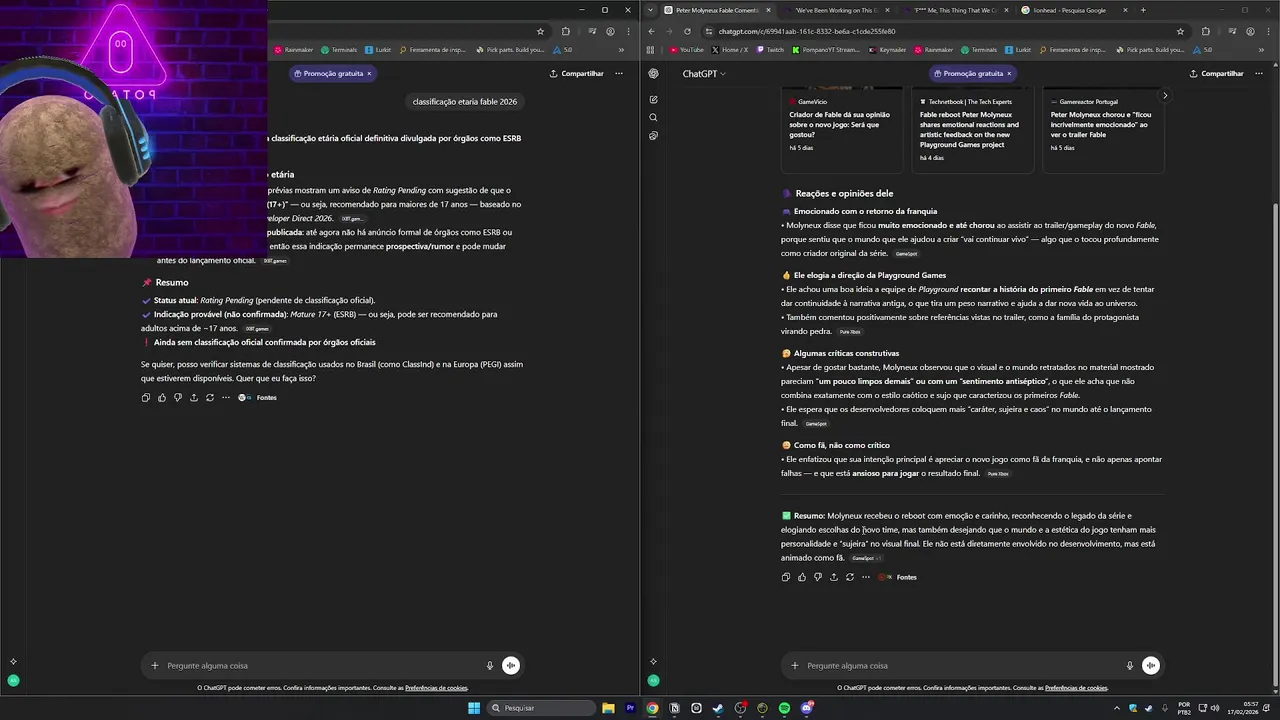The width and height of the screenshot is (1280, 720).
Task: Start voice mode in right window composer
Action: click(x=1151, y=665)
